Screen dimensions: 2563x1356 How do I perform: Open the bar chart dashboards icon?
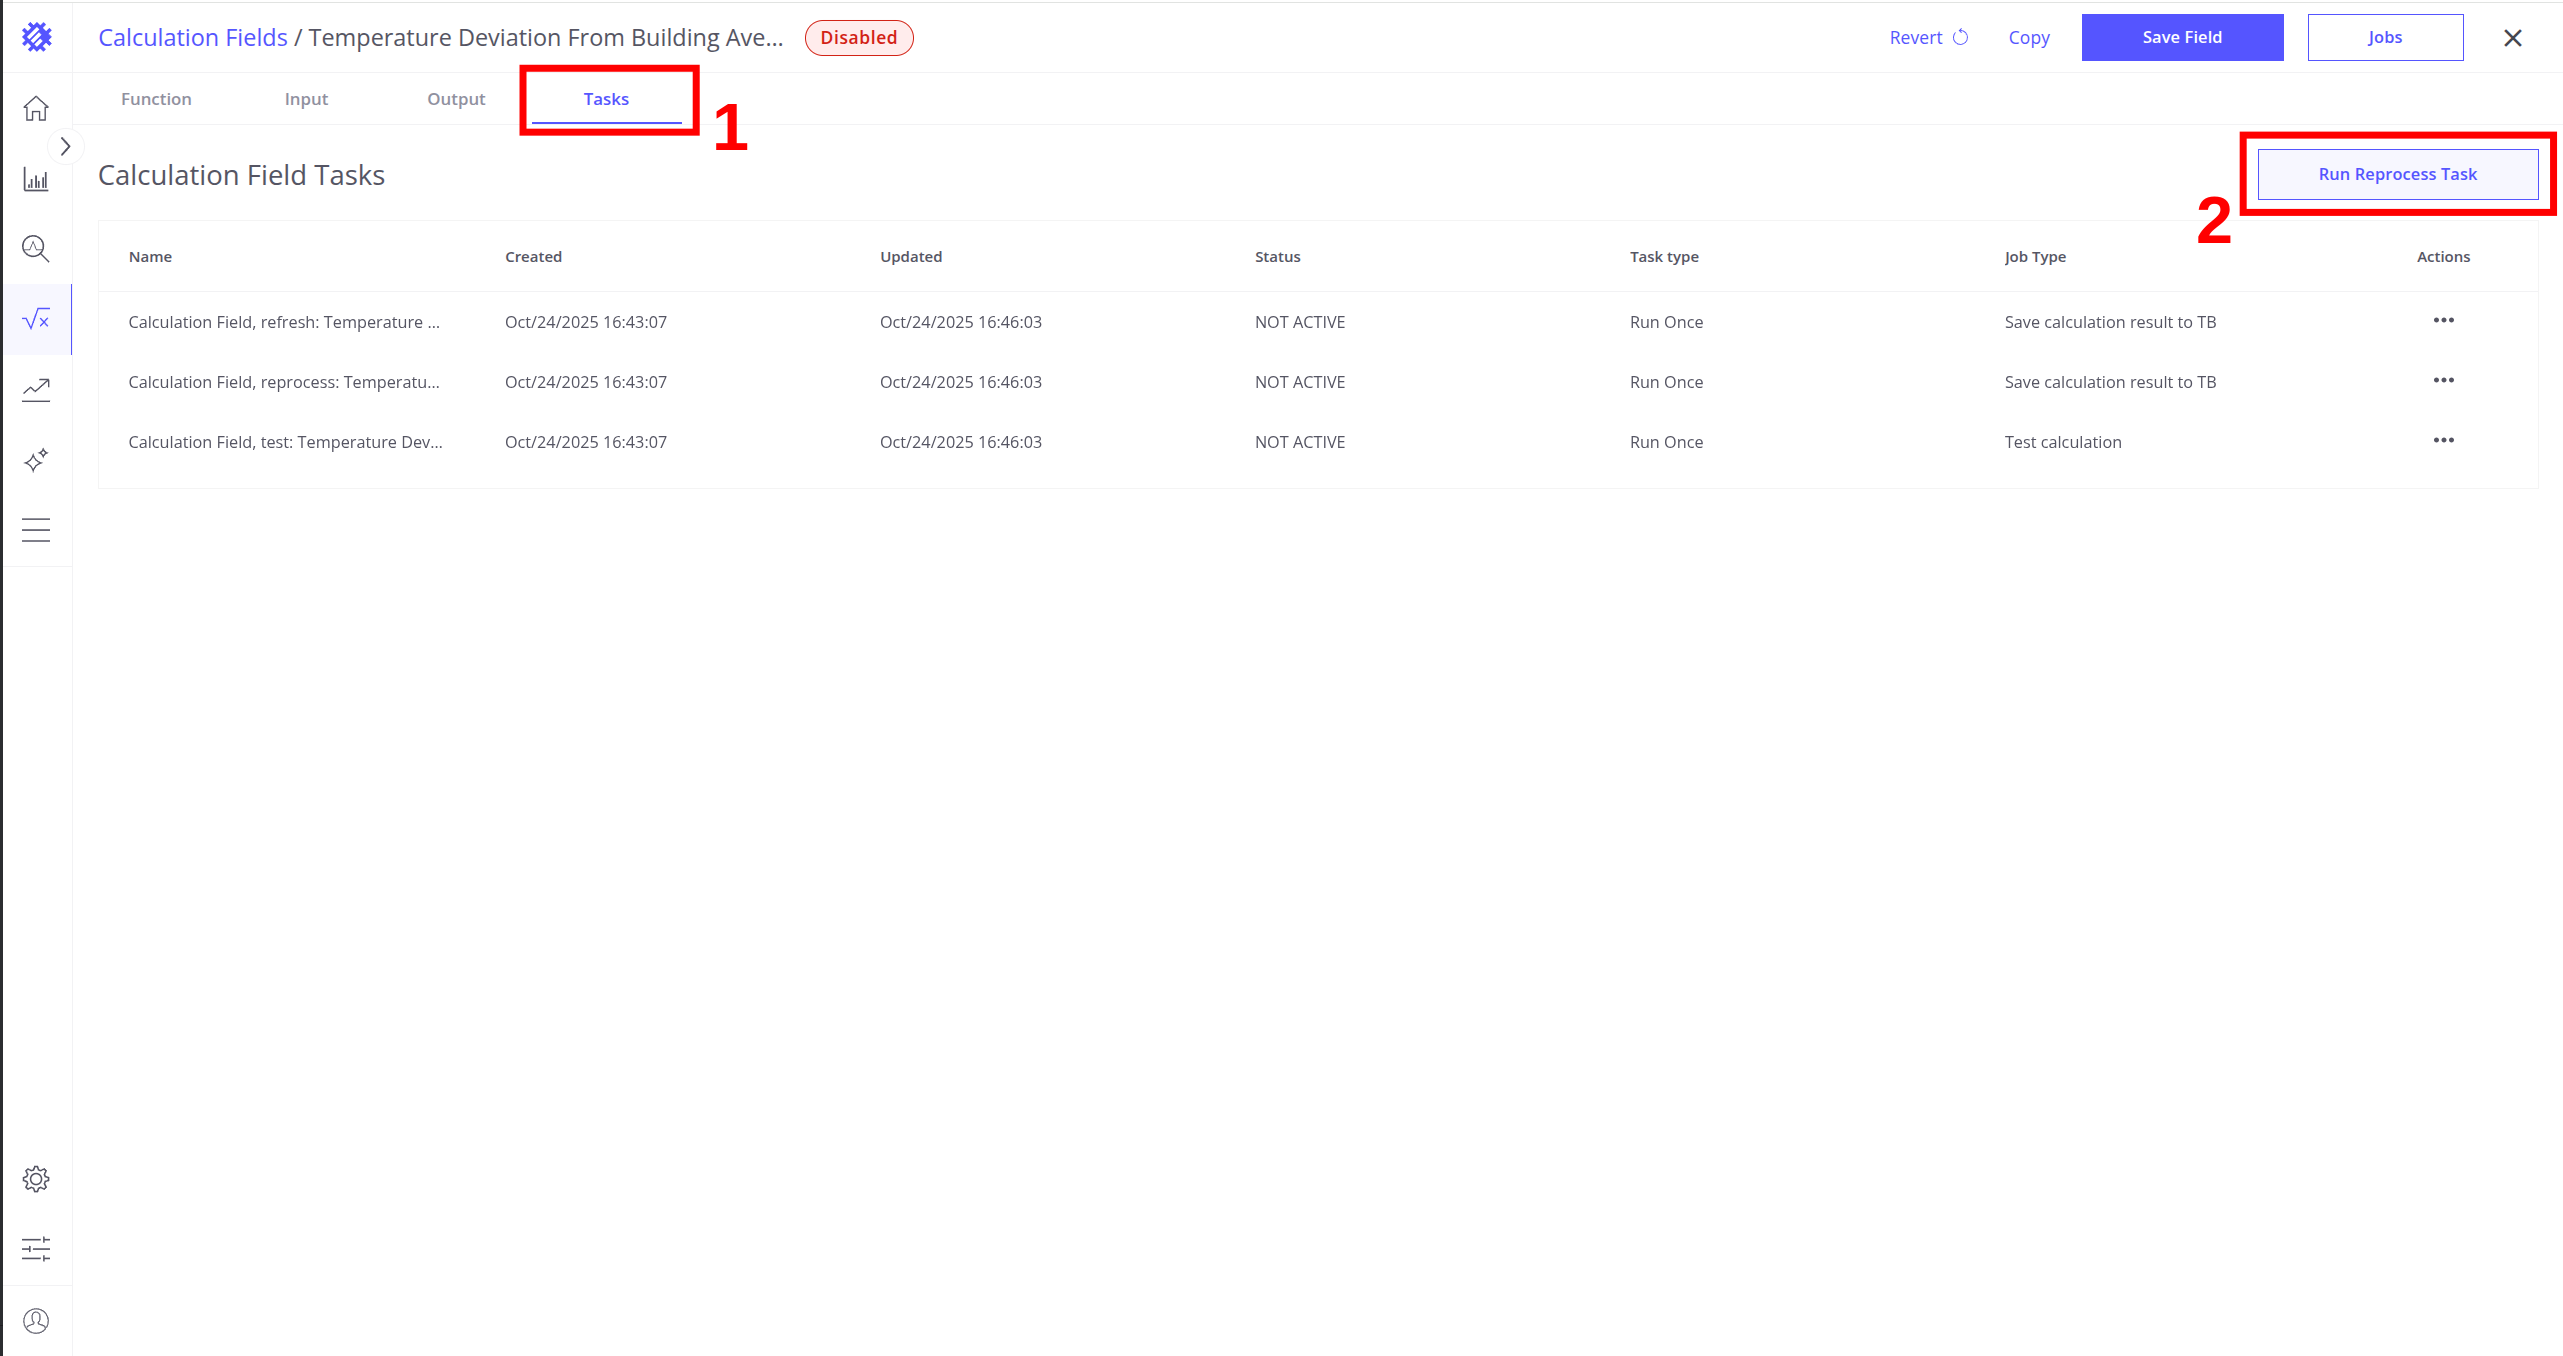point(36,180)
